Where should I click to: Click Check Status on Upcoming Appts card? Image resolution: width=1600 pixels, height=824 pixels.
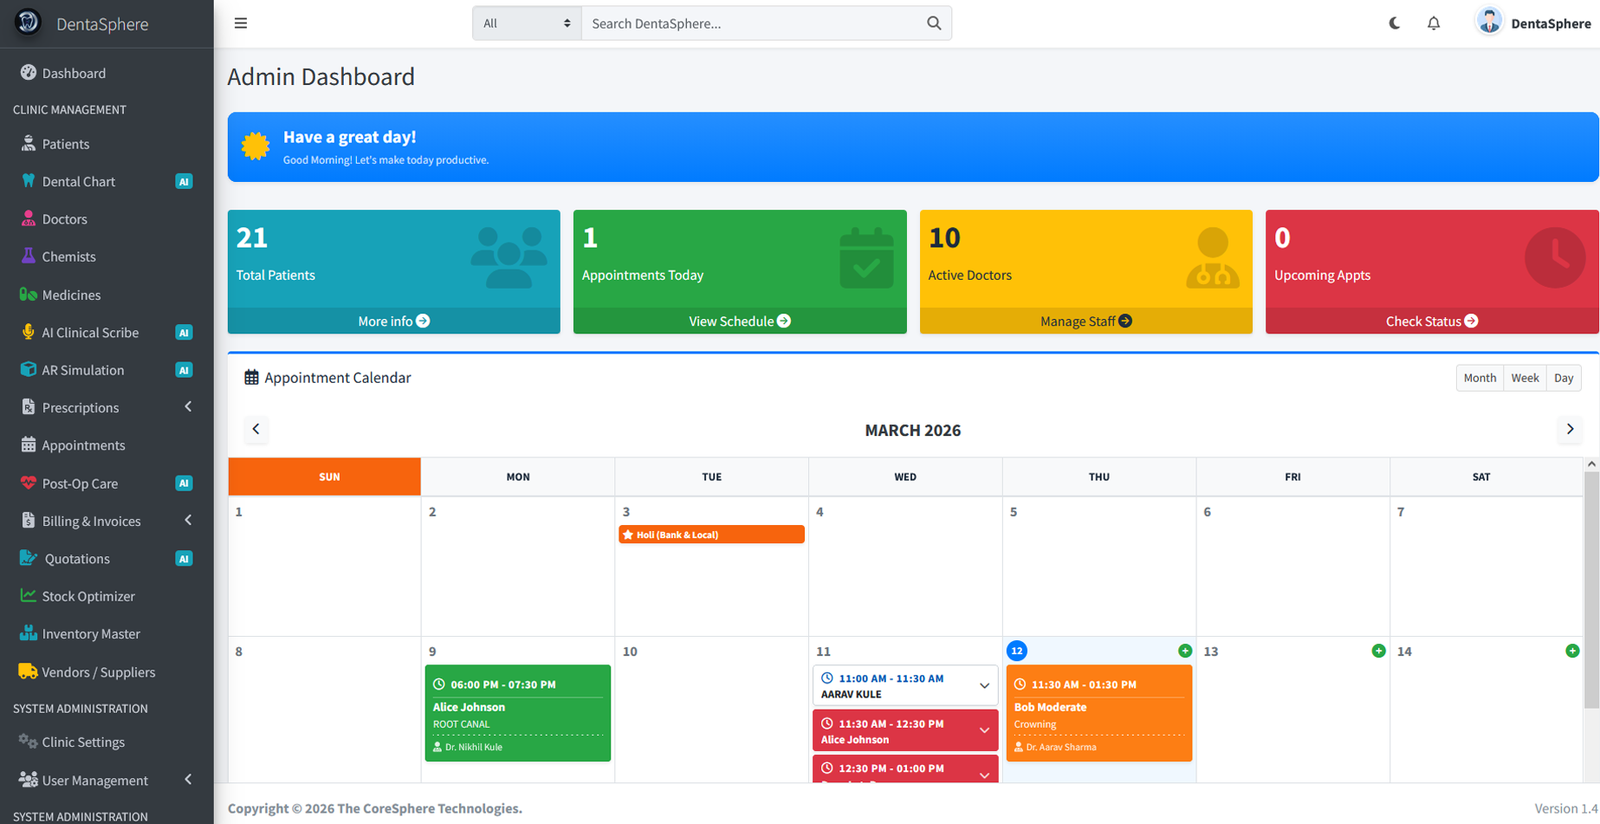1432,321
